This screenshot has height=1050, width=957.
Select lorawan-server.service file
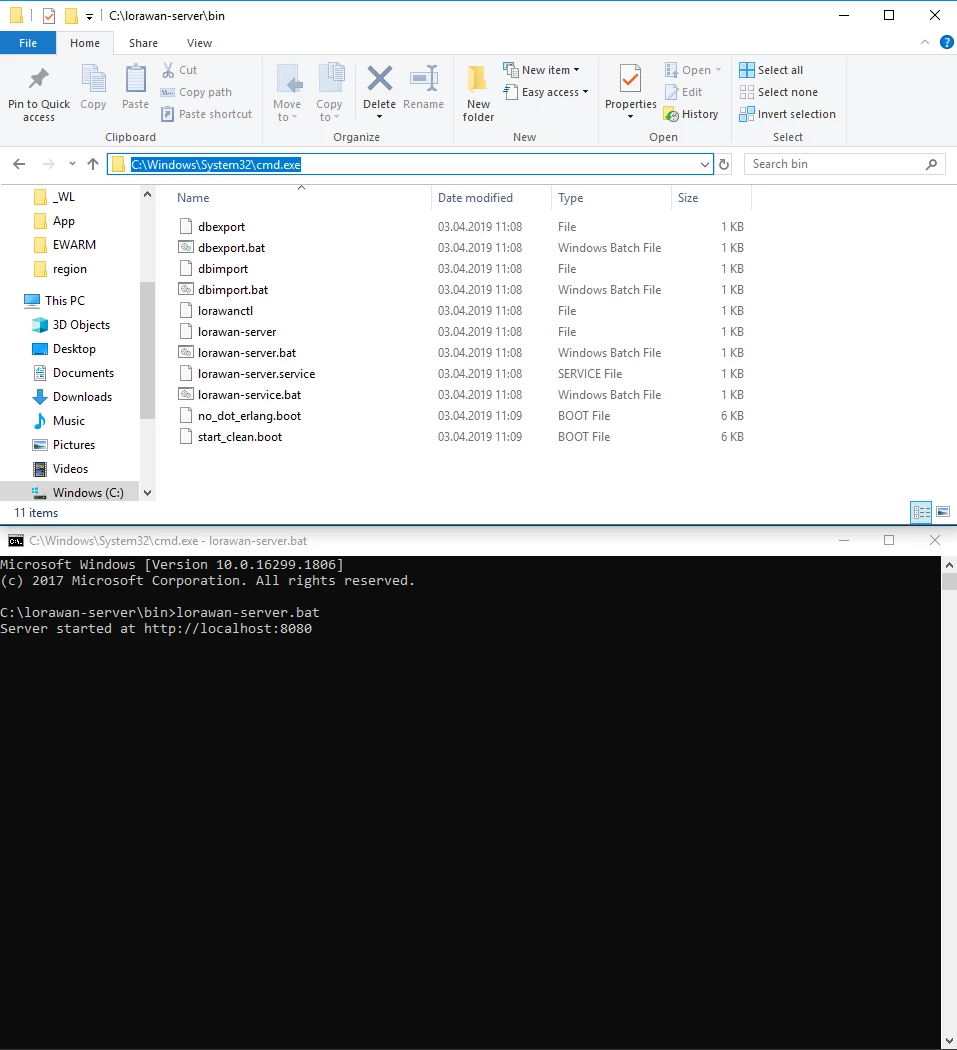(256, 374)
